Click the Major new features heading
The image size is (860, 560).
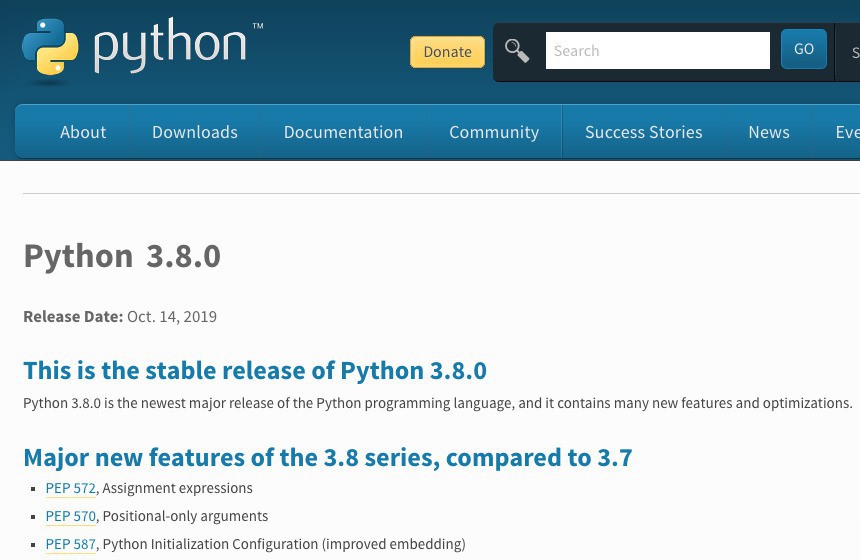click(x=327, y=457)
